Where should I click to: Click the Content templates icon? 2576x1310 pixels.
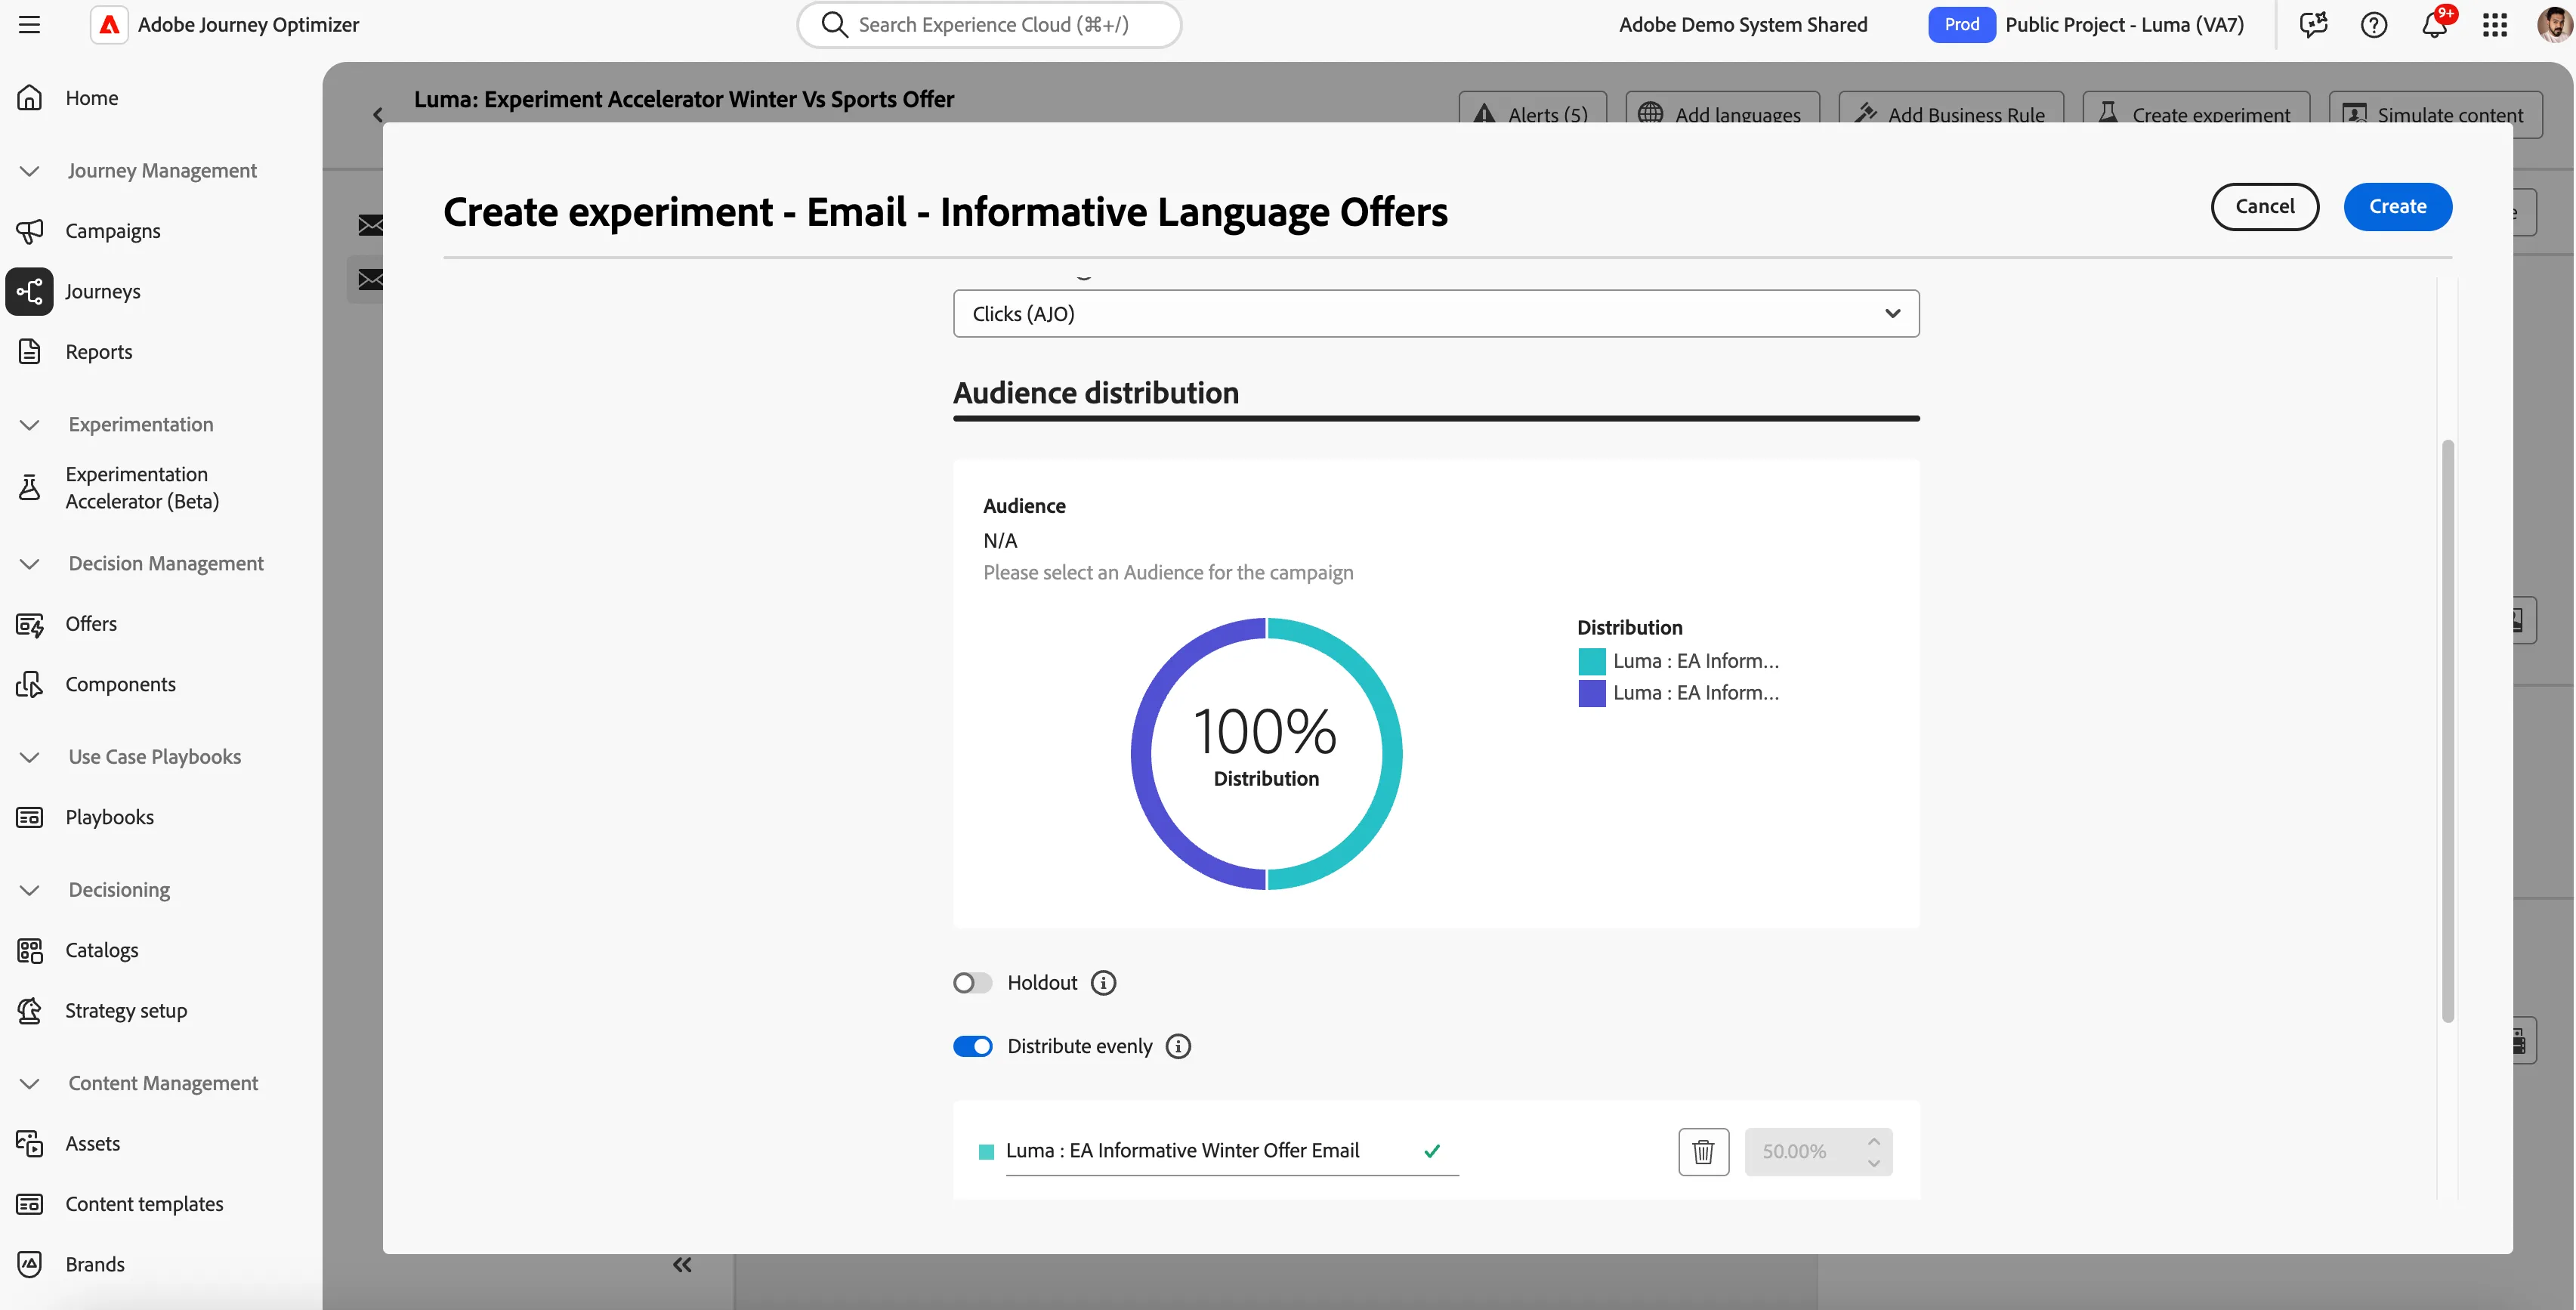click(30, 1205)
